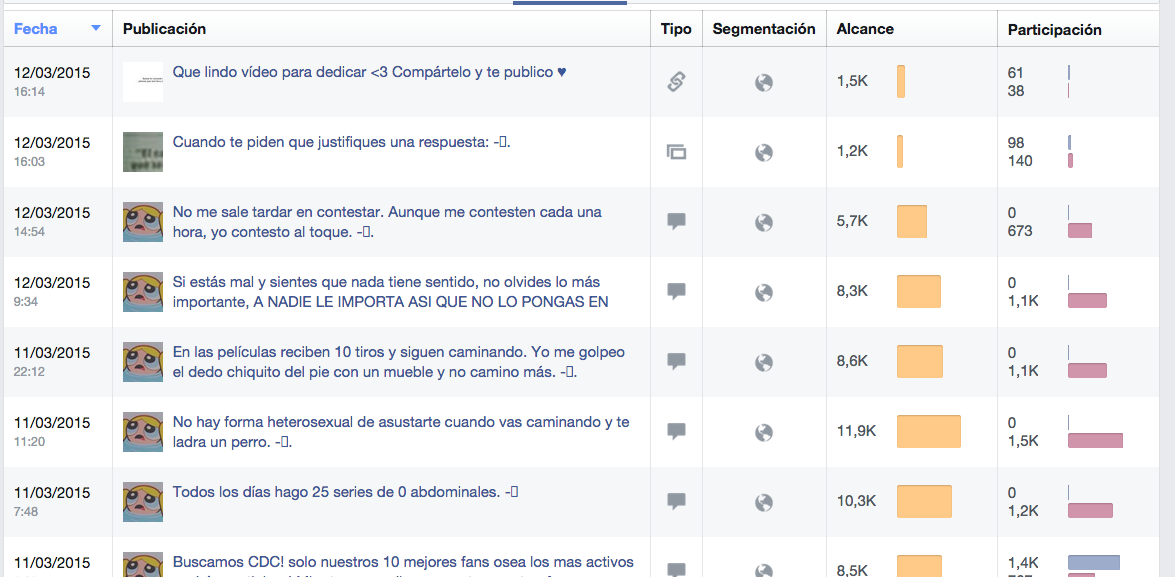Click globe segmentation icon for 'No me sale tardar' post
Viewport: 1175px width, 577px height.
point(764,222)
